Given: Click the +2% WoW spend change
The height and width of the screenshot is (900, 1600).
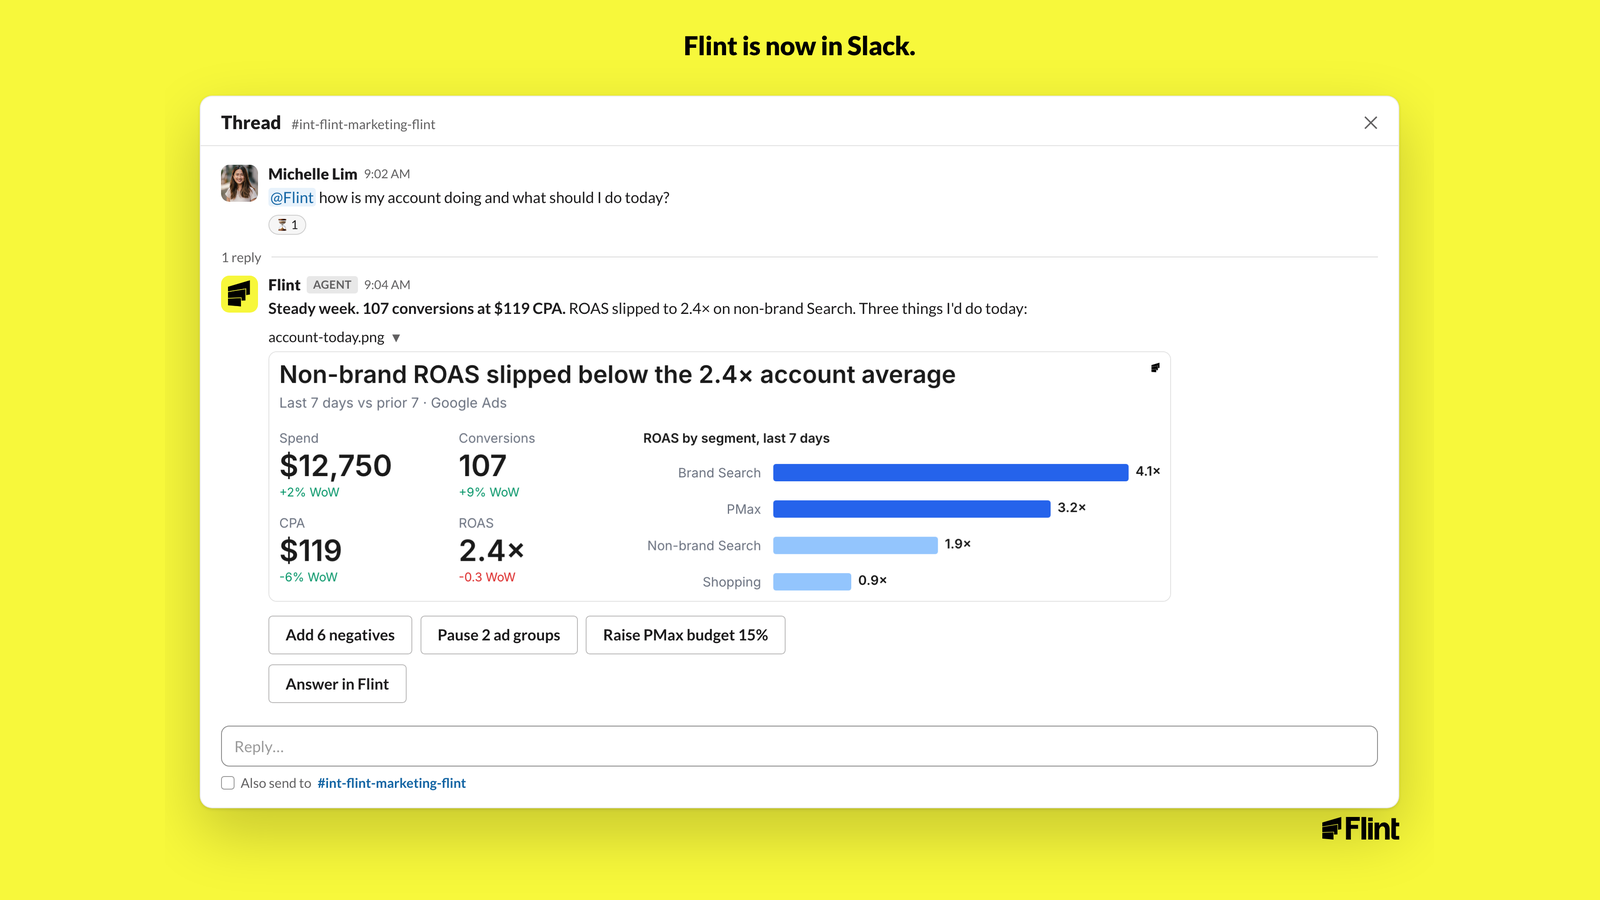Looking at the screenshot, I should [309, 492].
